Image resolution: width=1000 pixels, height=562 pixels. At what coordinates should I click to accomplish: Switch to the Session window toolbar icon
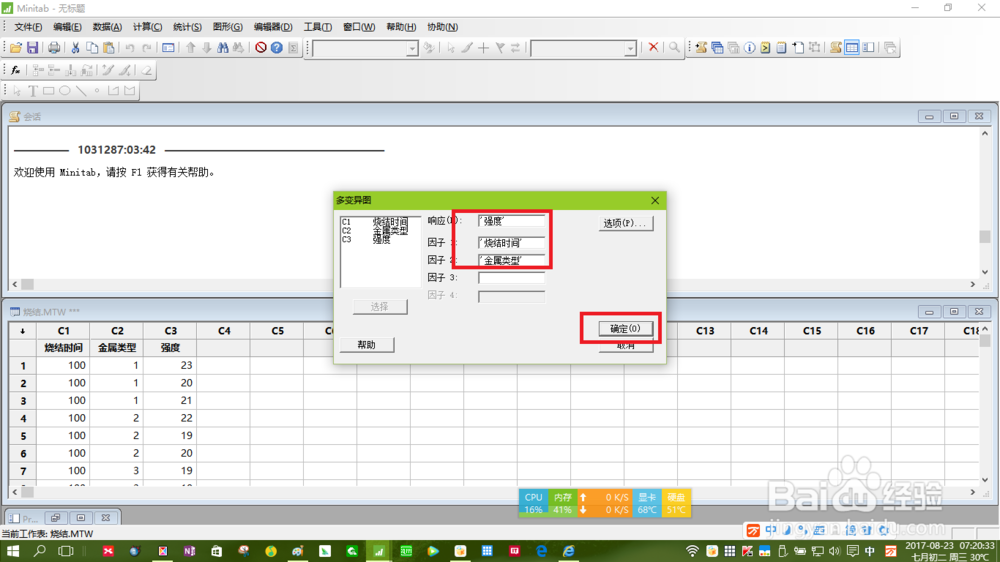(835, 48)
